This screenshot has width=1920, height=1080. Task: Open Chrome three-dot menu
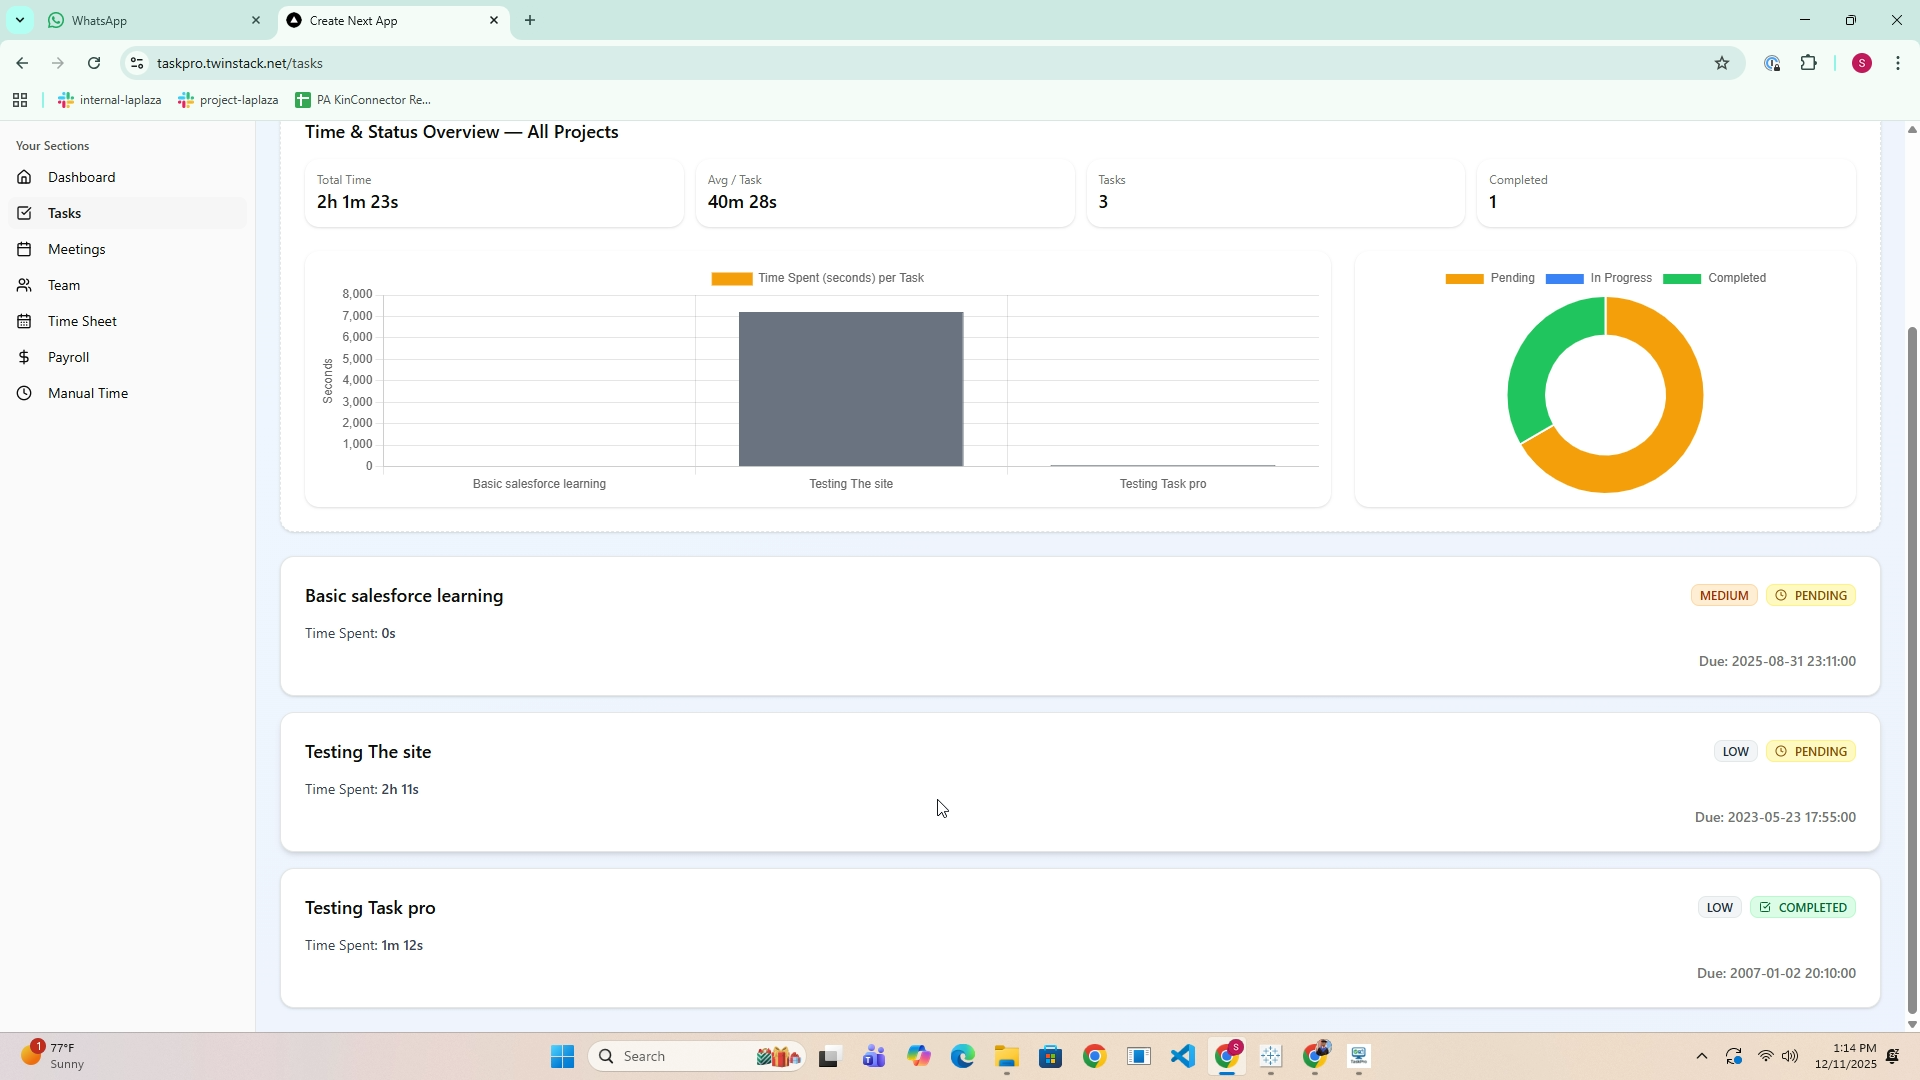[1898, 64]
